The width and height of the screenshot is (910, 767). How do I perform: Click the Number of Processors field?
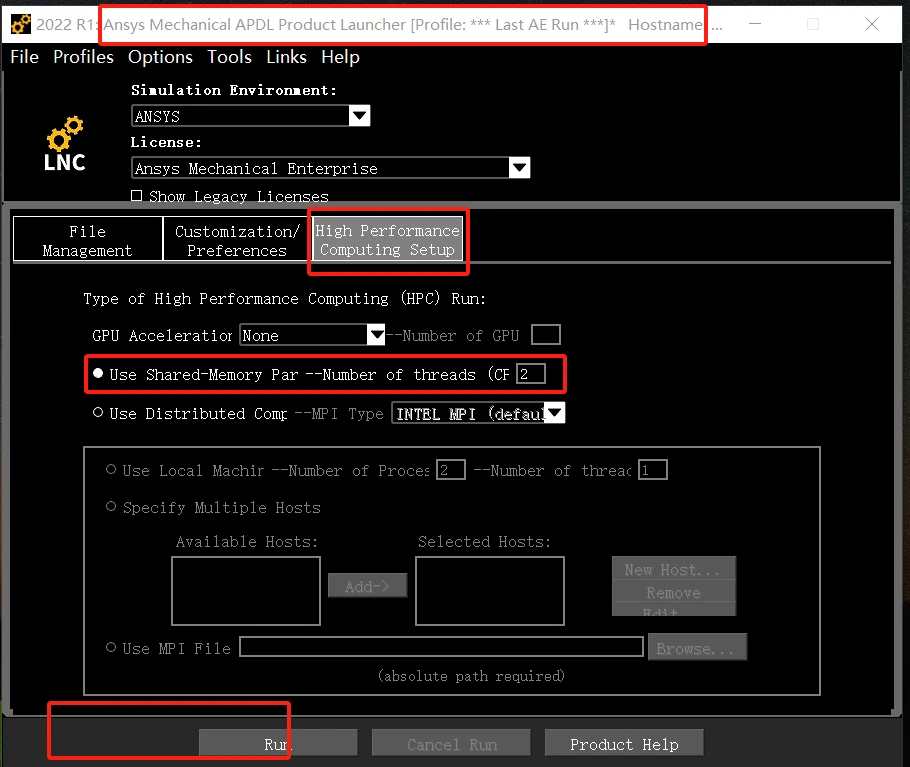450,469
